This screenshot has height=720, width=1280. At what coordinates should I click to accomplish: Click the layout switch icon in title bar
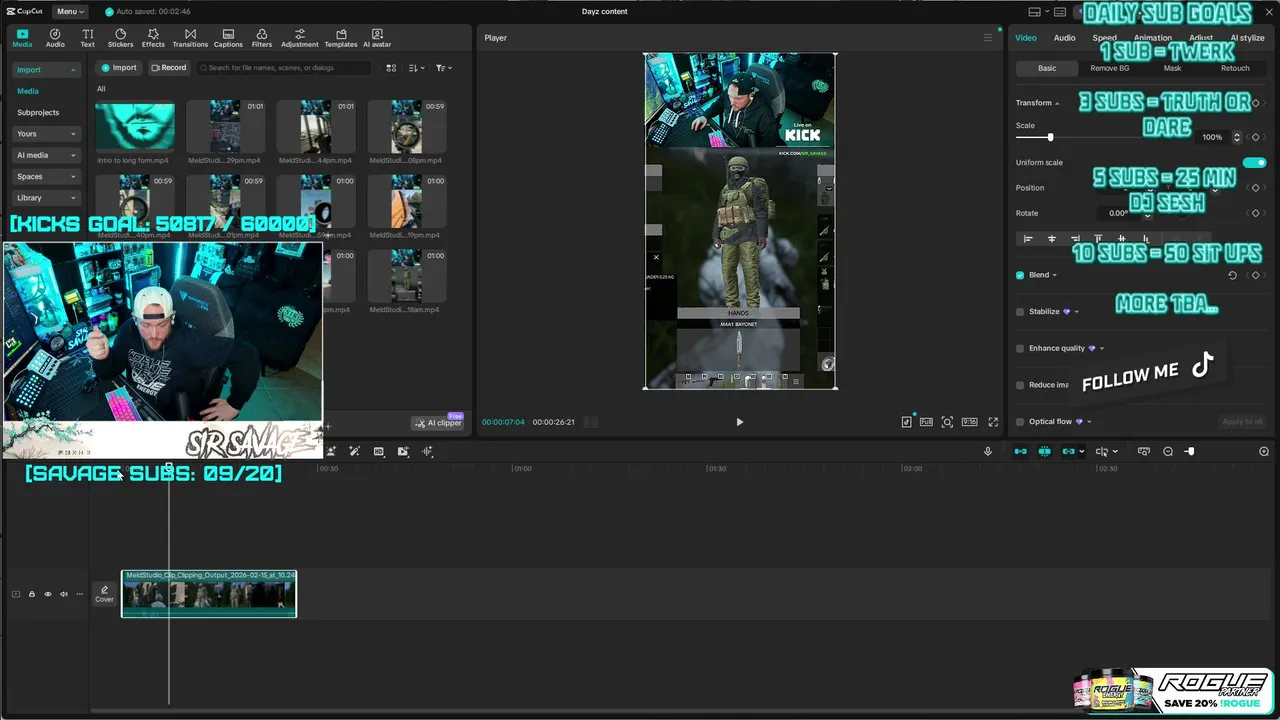click(1037, 12)
